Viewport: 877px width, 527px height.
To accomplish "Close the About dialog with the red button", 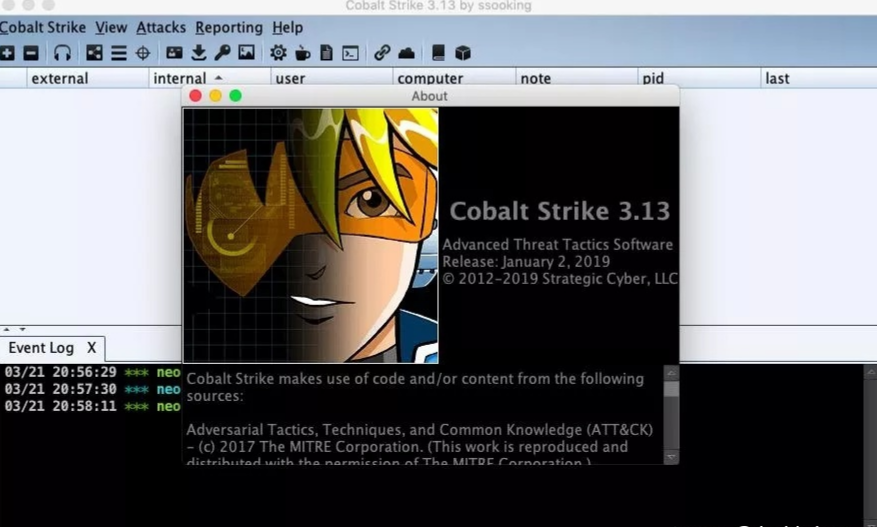I will 196,96.
